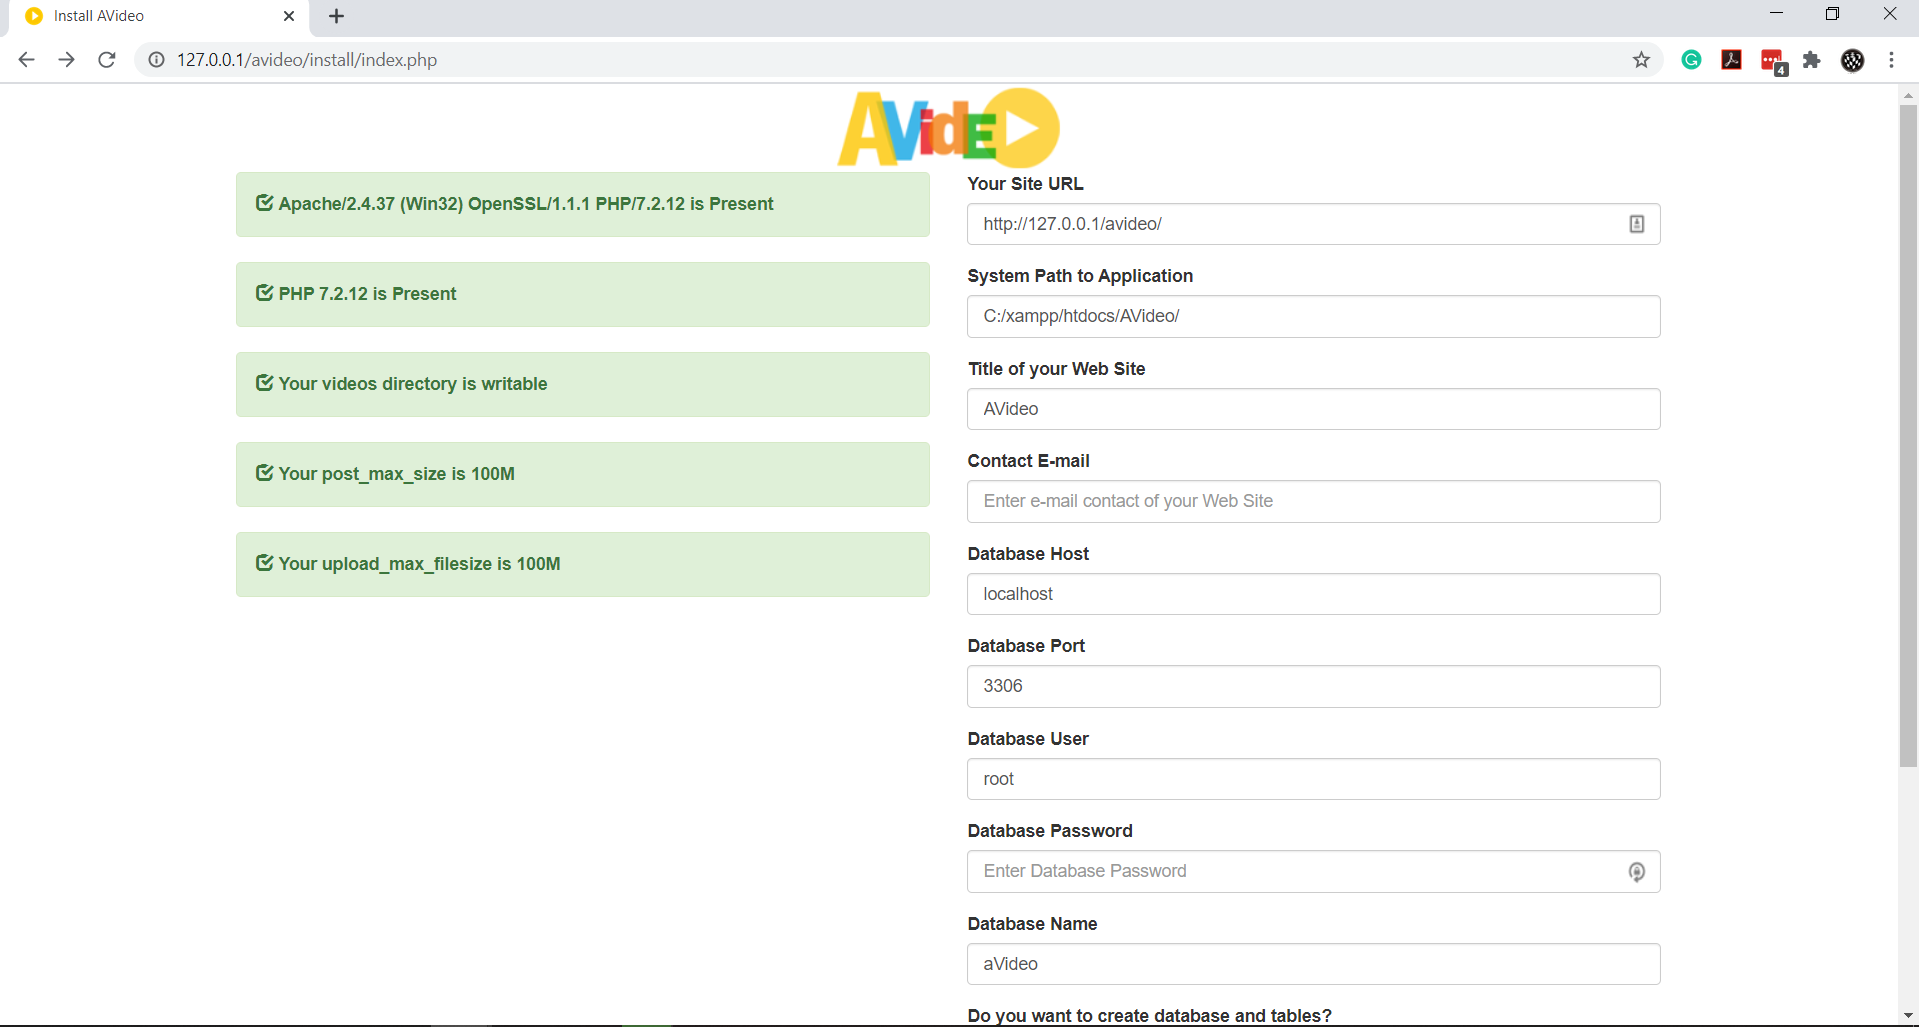
Task: Open the Adobe Acrobat extension icon
Action: (1732, 60)
